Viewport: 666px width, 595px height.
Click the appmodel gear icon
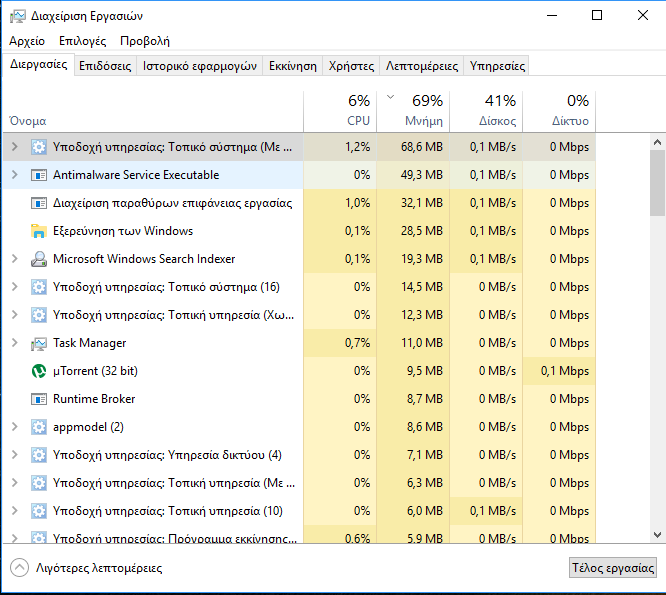39,427
